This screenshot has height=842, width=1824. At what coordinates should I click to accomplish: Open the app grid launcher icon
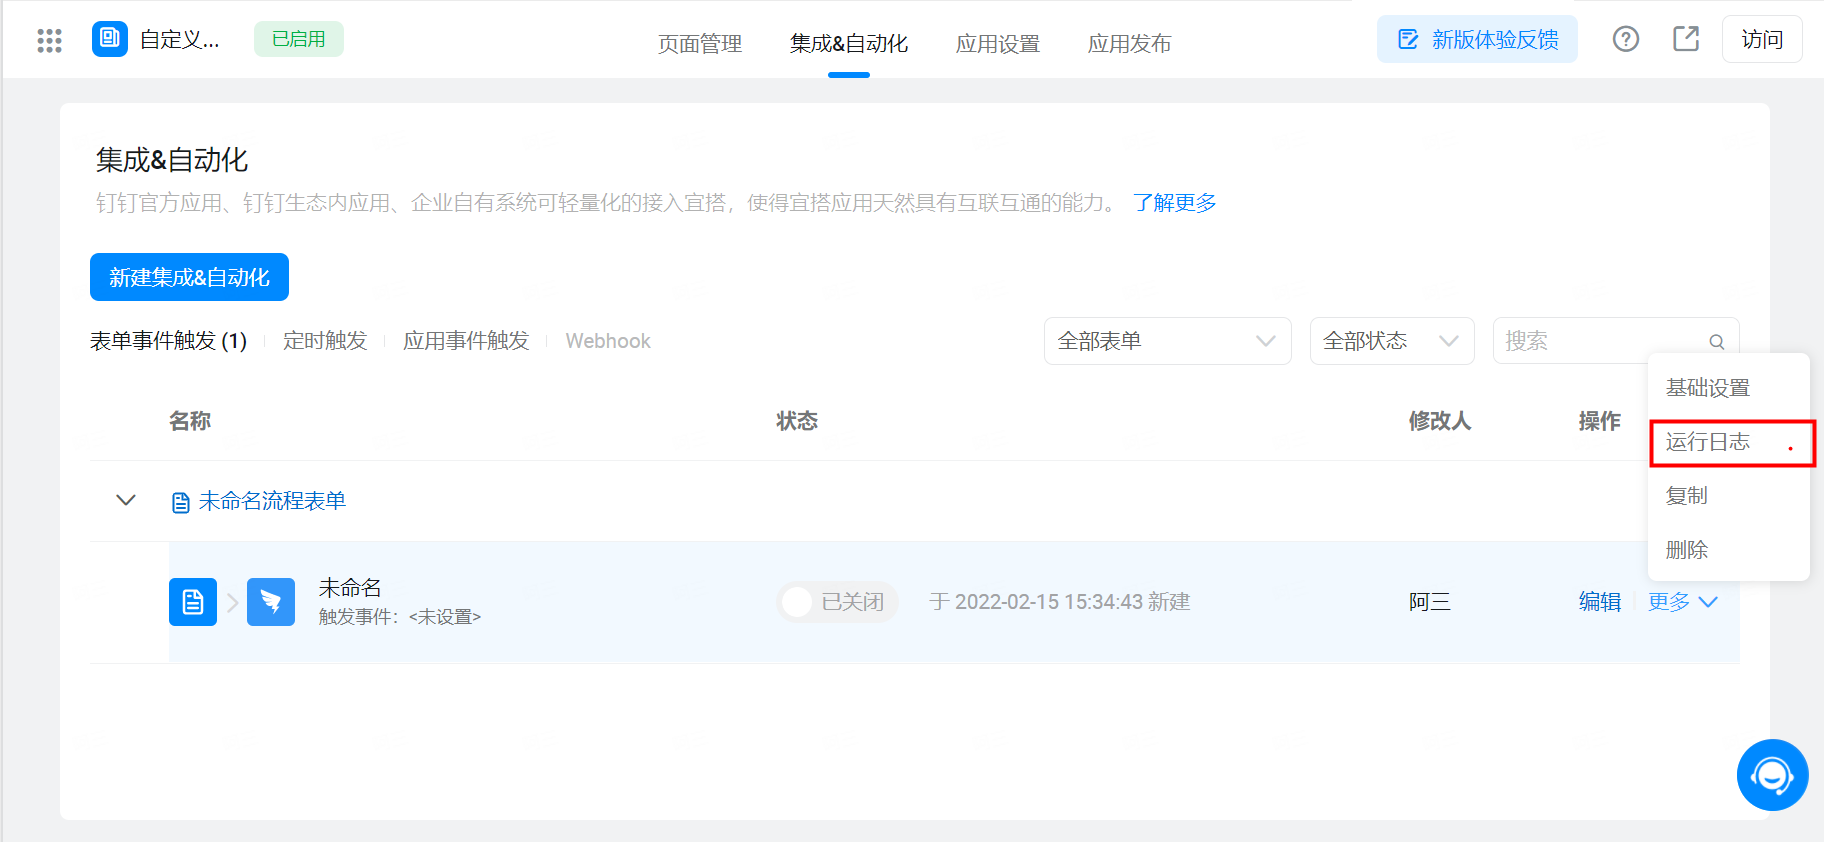[x=49, y=40]
